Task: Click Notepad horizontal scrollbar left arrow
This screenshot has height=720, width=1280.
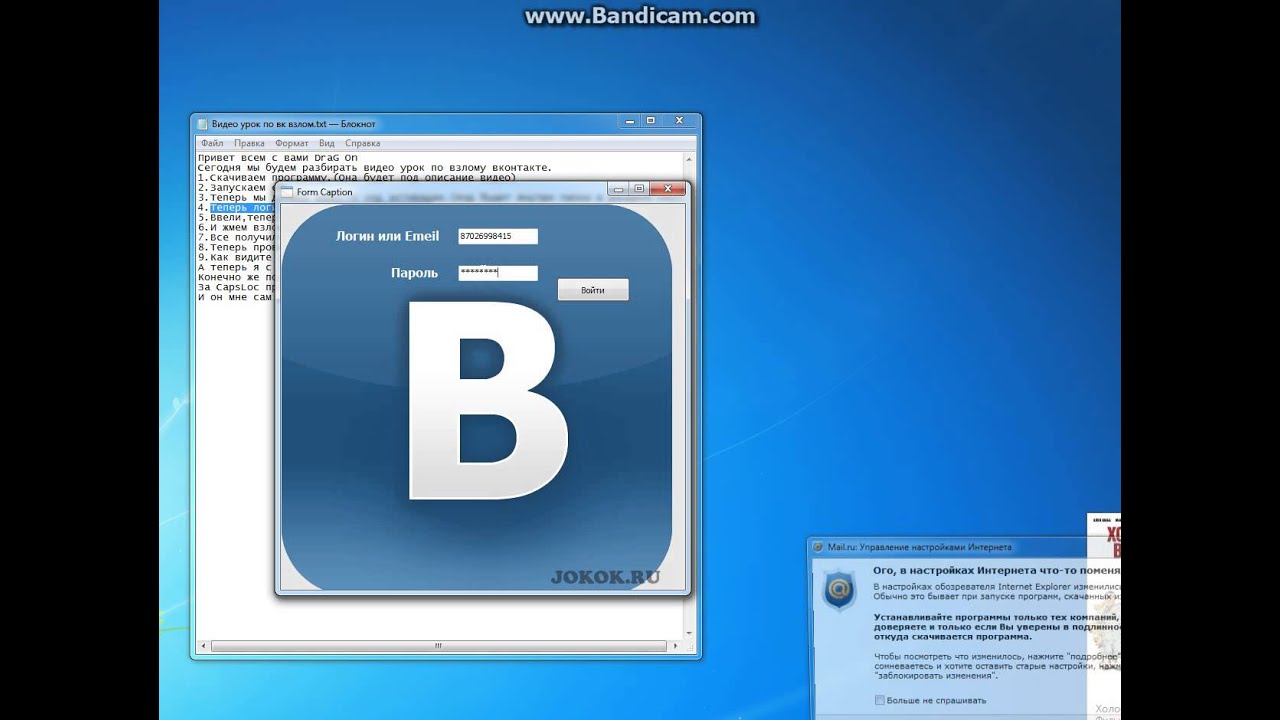Action: 203,646
